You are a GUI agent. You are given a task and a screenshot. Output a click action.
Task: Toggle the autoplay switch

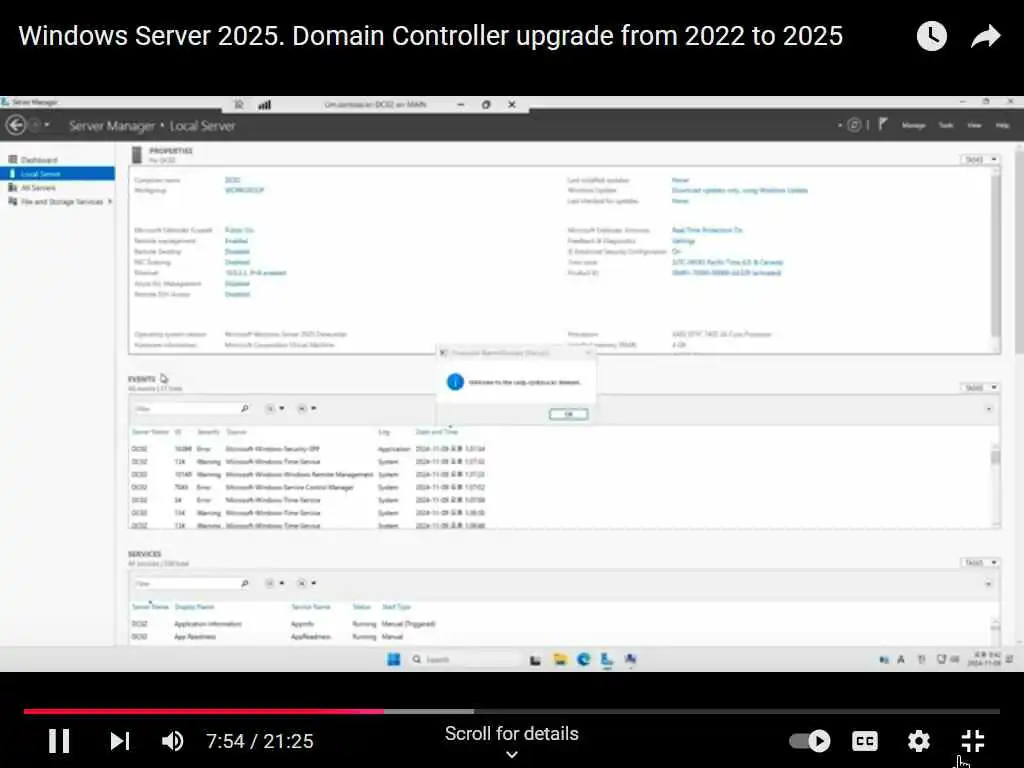click(x=810, y=741)
